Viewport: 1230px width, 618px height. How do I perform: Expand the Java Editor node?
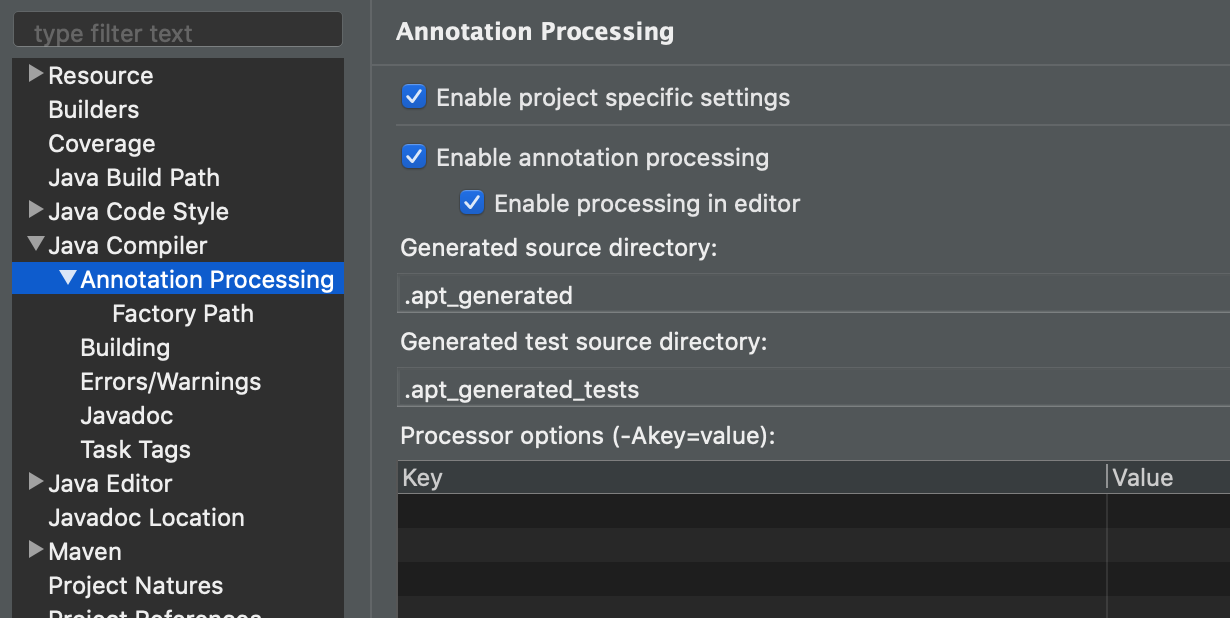(36, 482)
